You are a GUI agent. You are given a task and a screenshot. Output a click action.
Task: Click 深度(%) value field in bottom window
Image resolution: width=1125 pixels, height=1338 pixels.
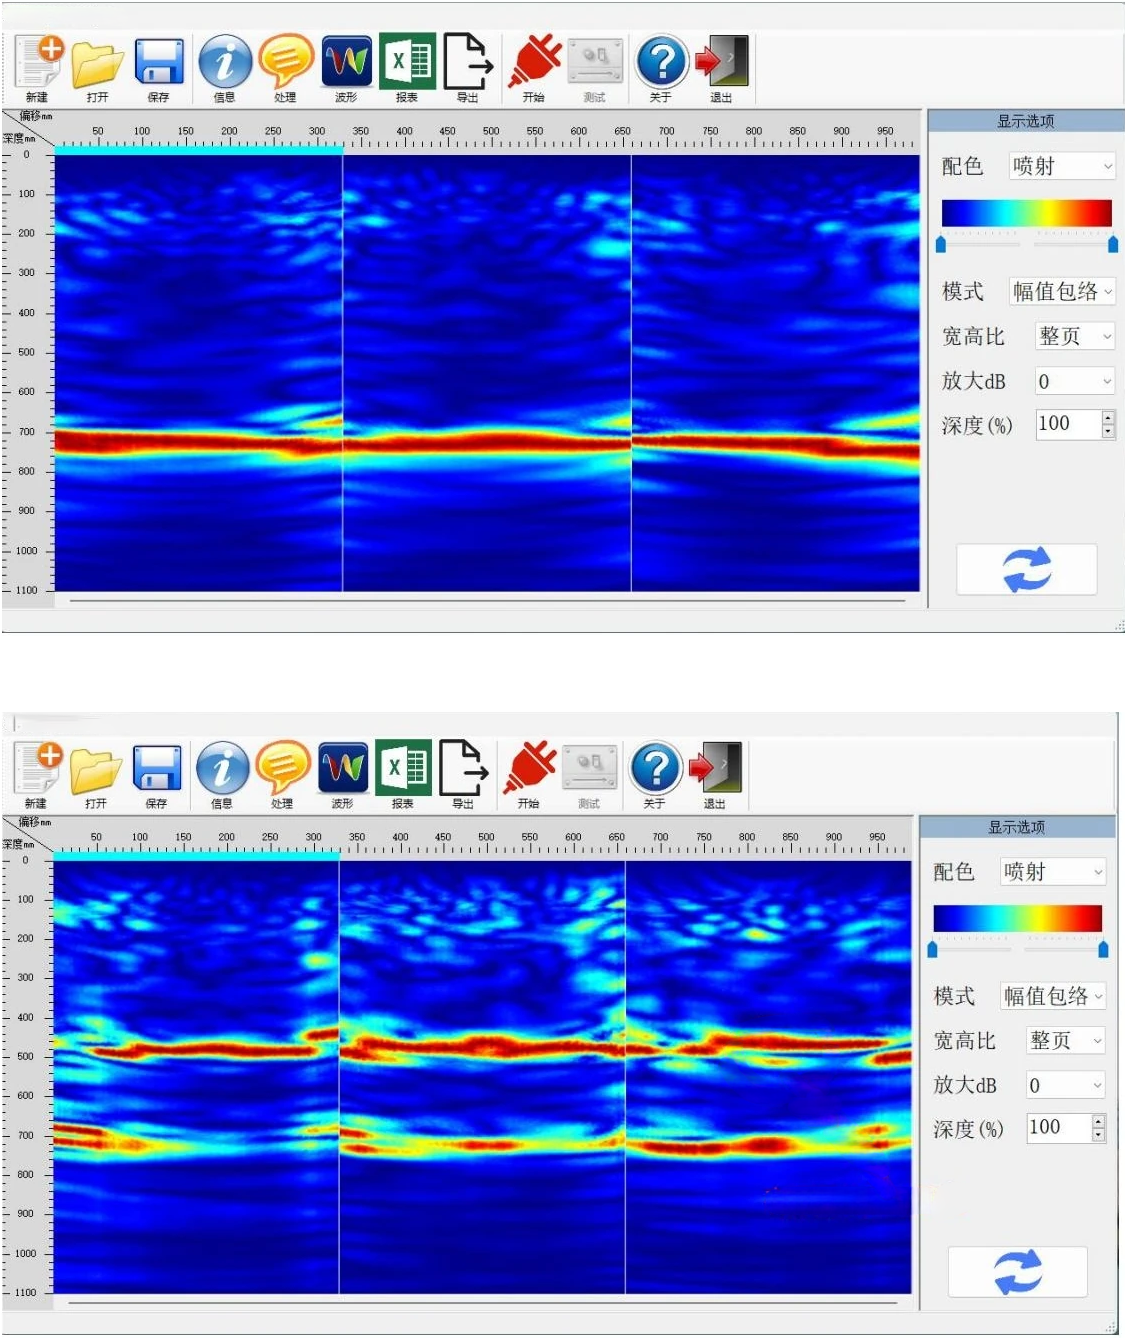pos(1058,1128)
